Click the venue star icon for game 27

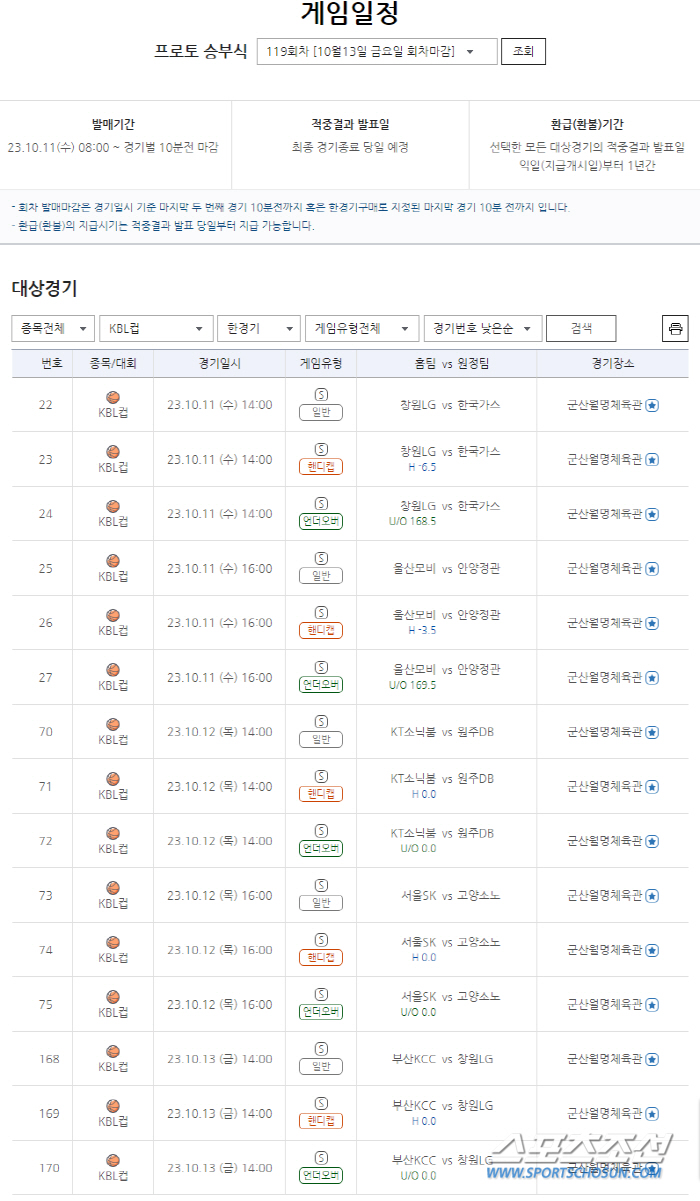pos(652,678)
